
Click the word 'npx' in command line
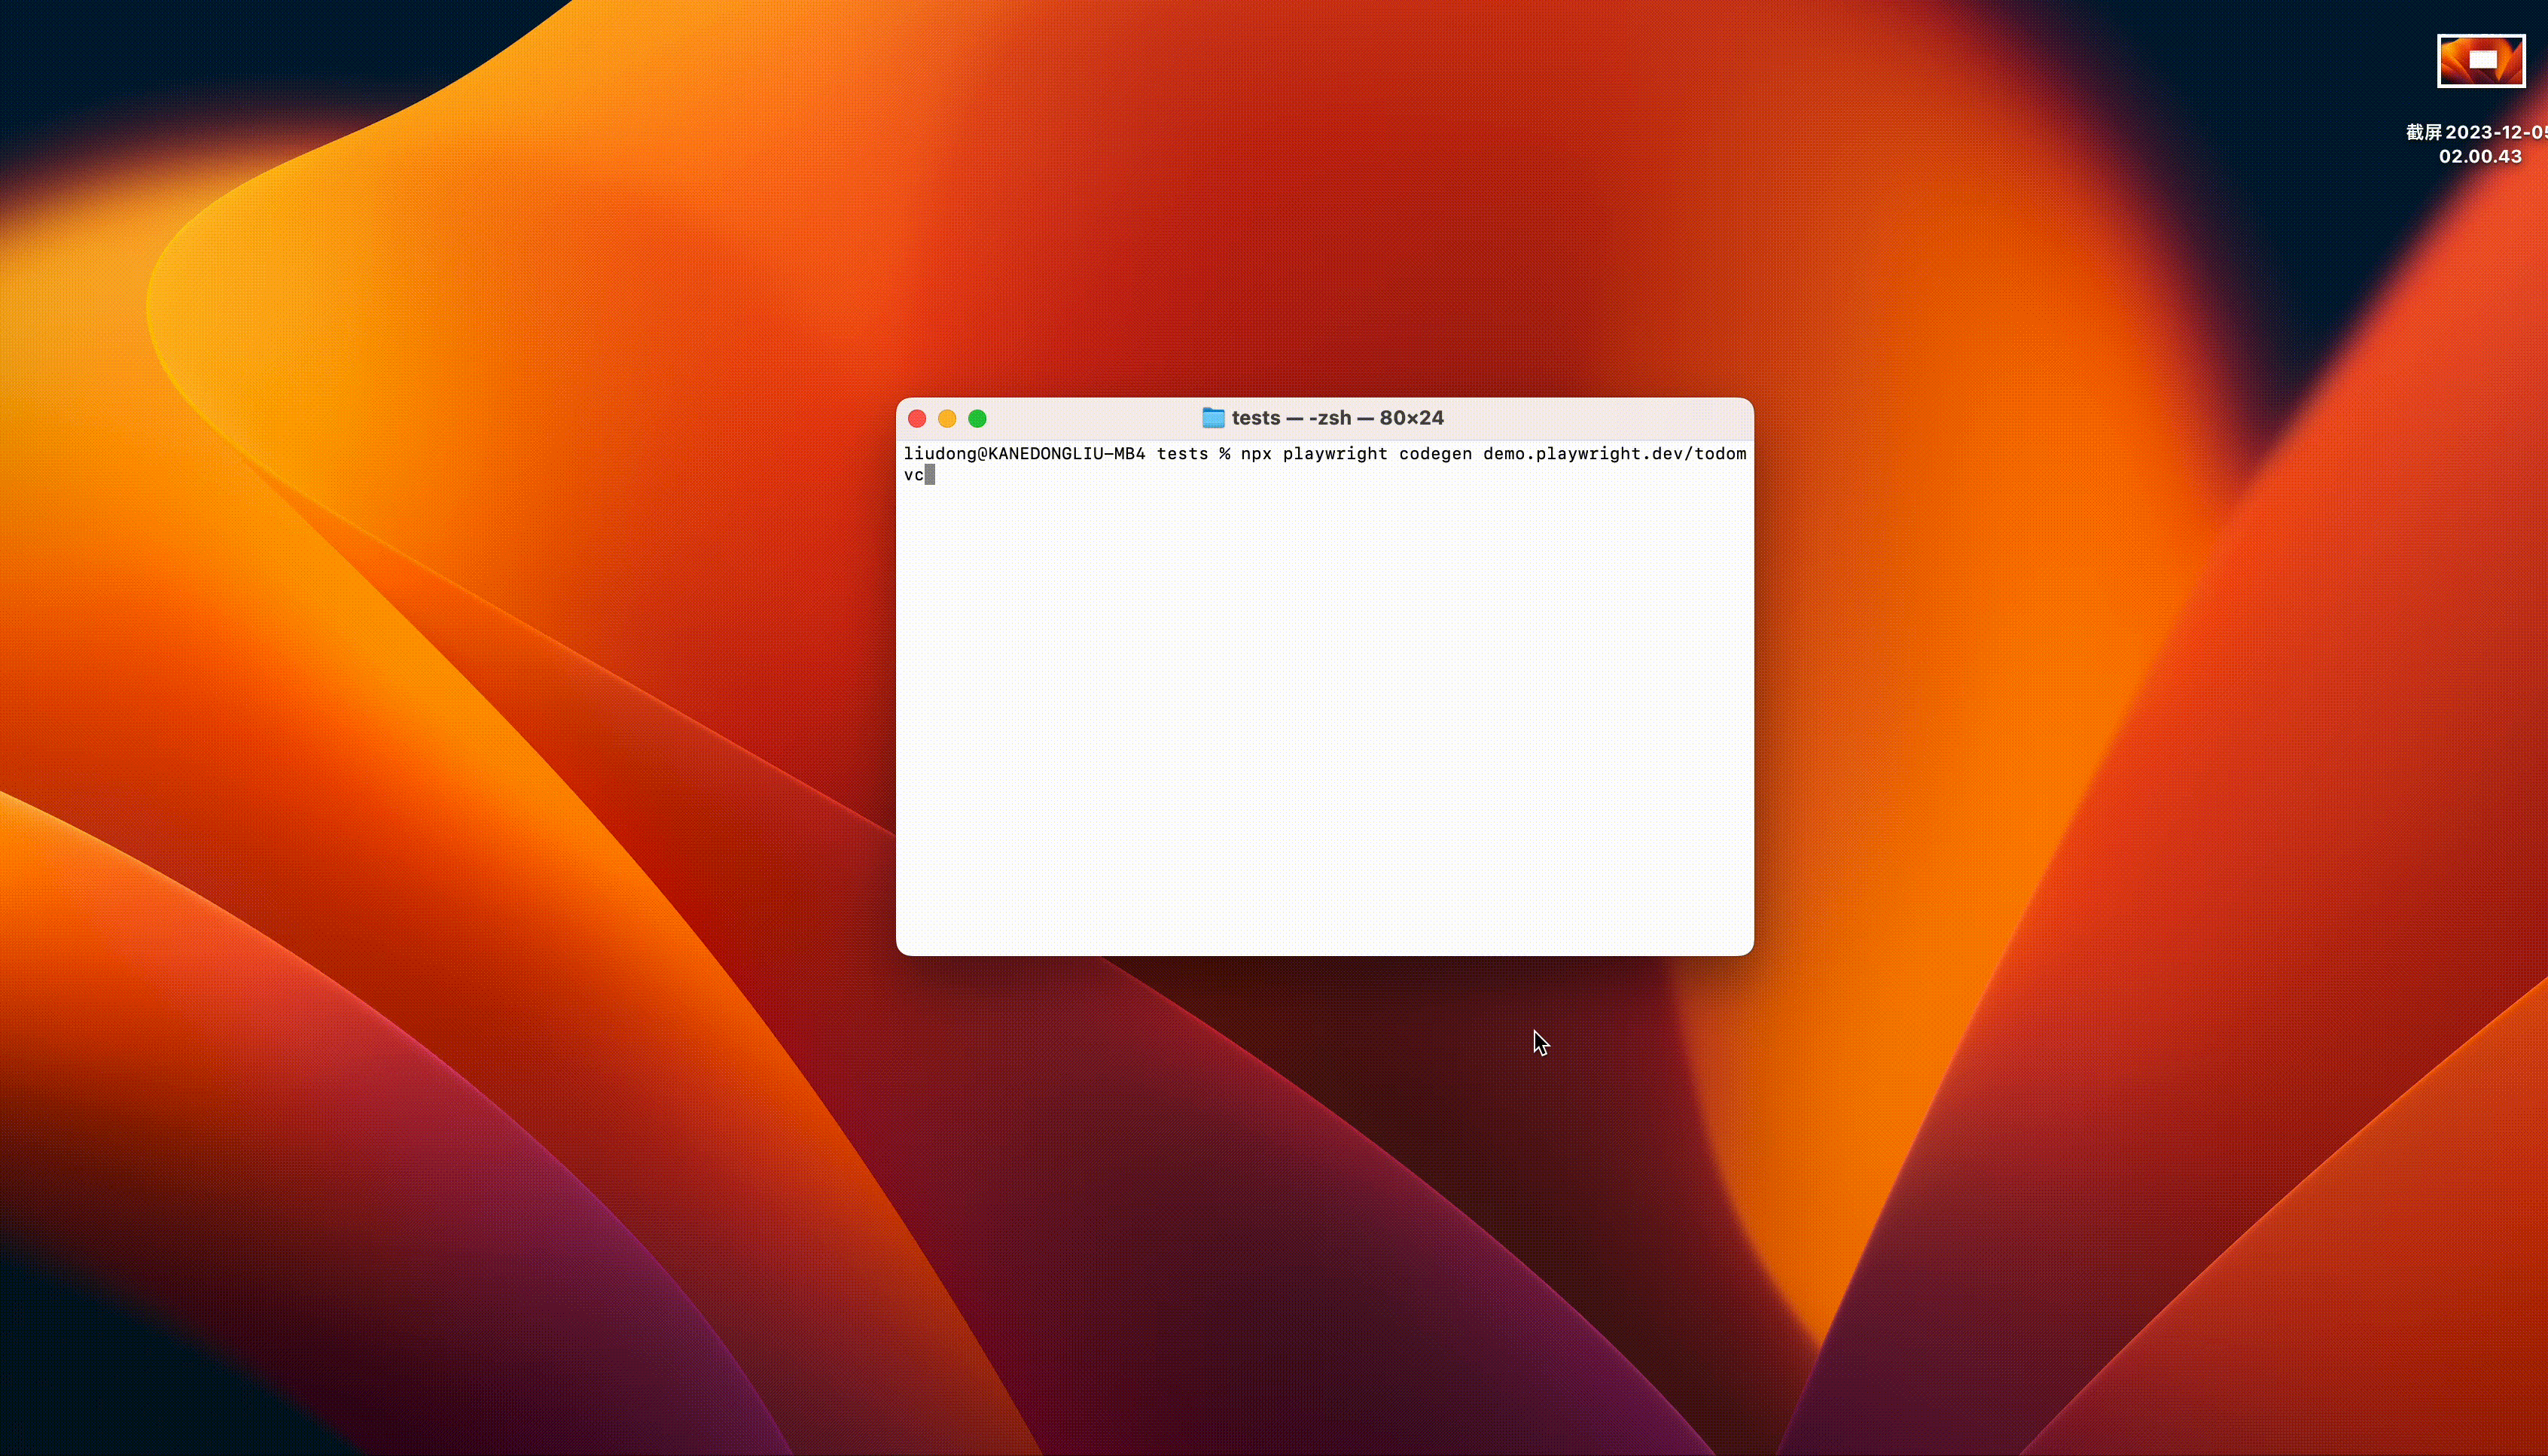1255,454
